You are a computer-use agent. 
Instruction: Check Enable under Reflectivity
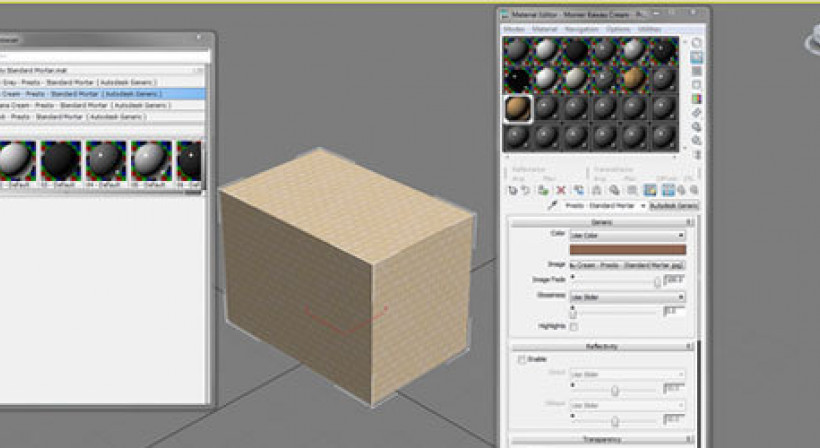(521, 360)
